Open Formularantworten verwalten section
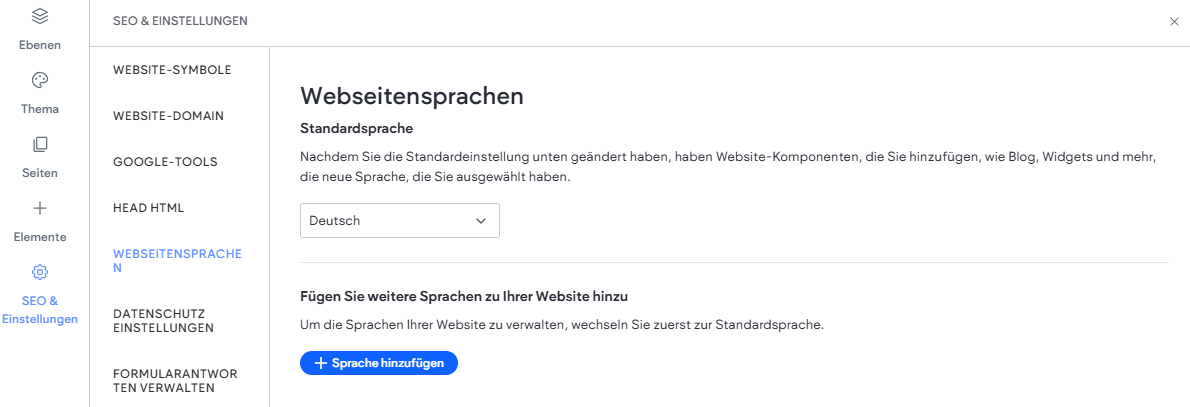 click(x=175, y=381)
